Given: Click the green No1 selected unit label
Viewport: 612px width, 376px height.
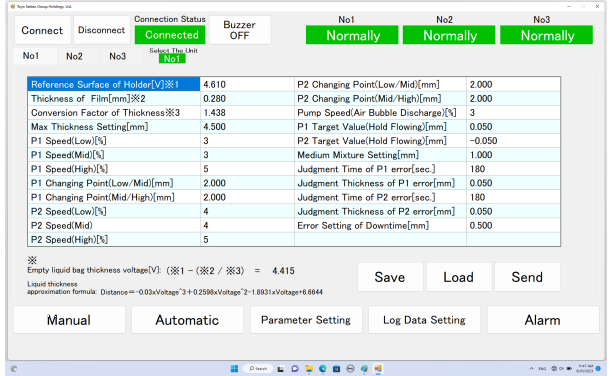Looking at the screenshot, I should pos(172,59).
